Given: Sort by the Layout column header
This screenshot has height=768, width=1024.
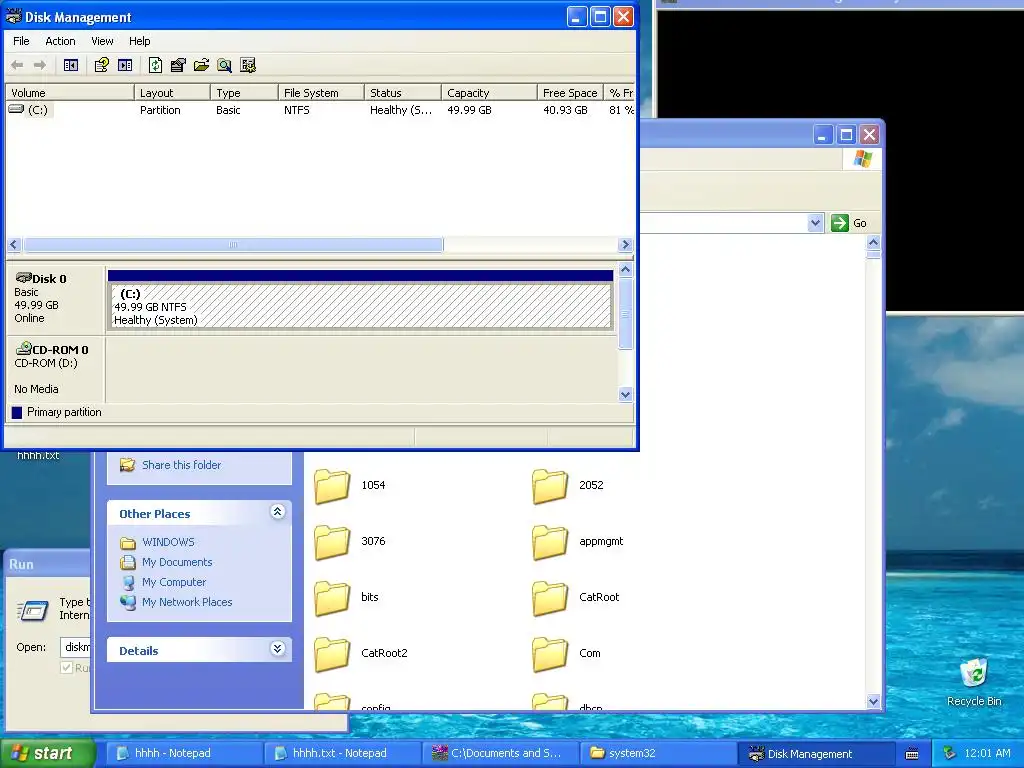Looking at the screenshot, I should click(172, 92).
